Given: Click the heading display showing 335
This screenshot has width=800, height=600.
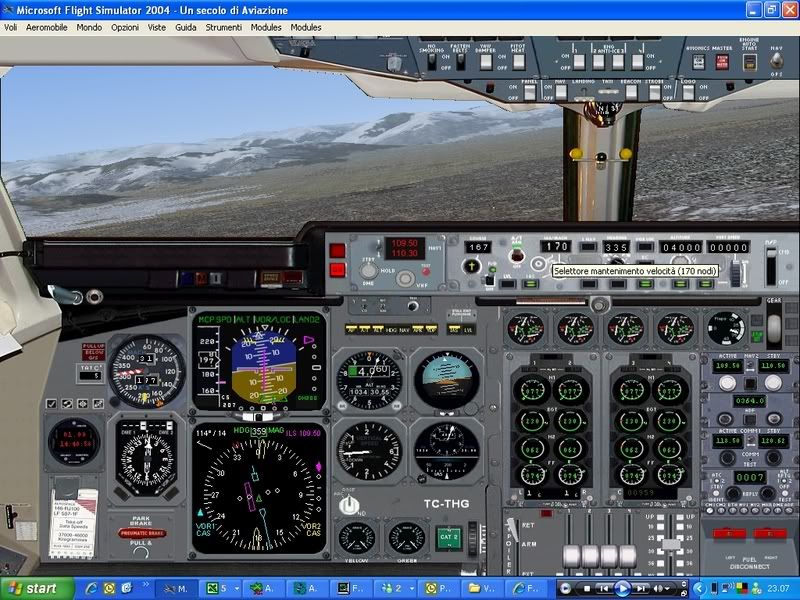Looking at the screenshot, I should (x=616, y=247).
